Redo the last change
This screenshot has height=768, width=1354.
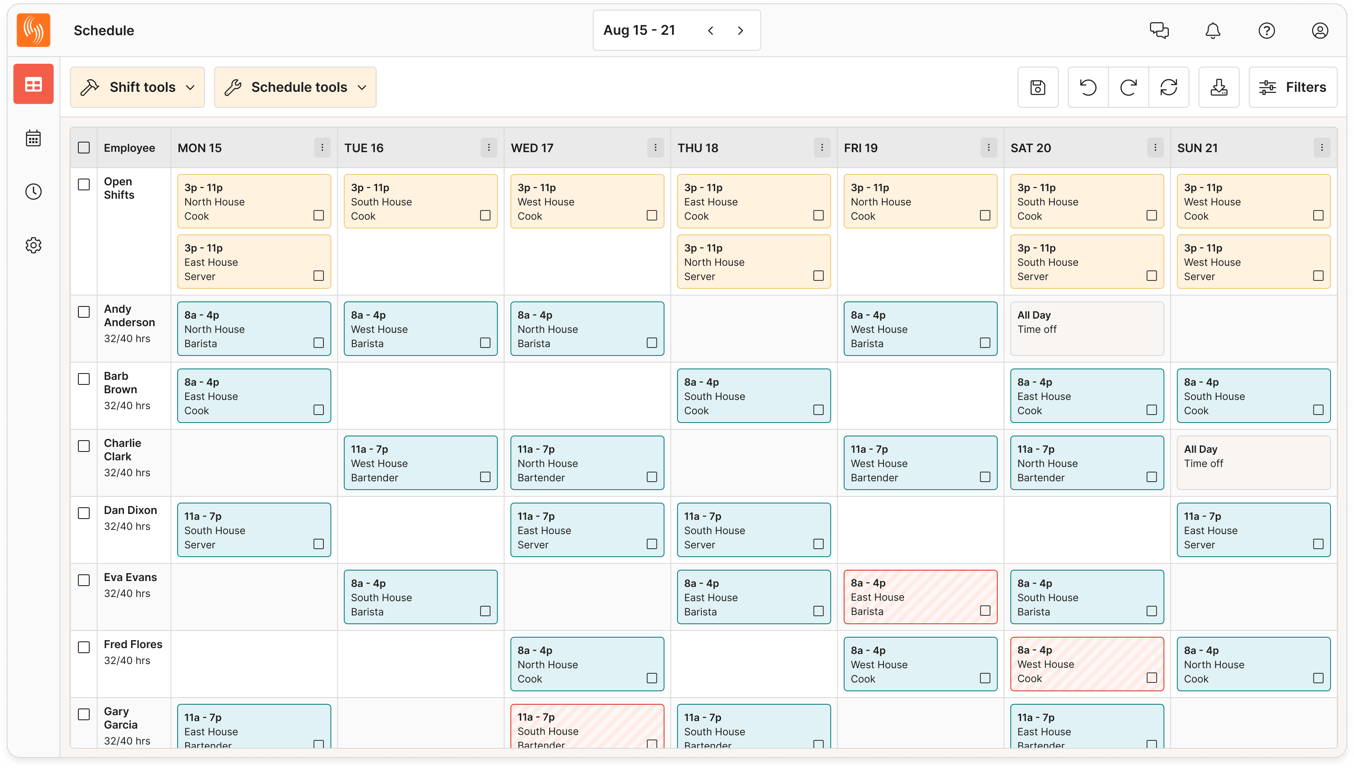click(x=1128, y=87)
